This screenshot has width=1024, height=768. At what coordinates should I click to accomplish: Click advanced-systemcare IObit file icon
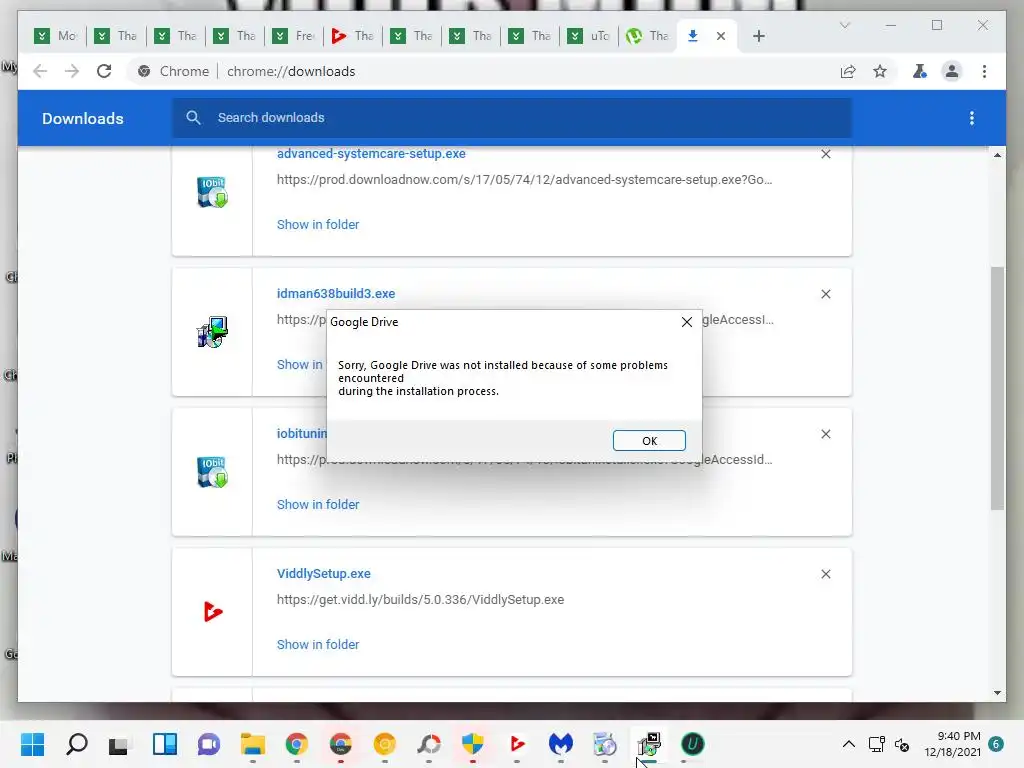coord(212,192)
